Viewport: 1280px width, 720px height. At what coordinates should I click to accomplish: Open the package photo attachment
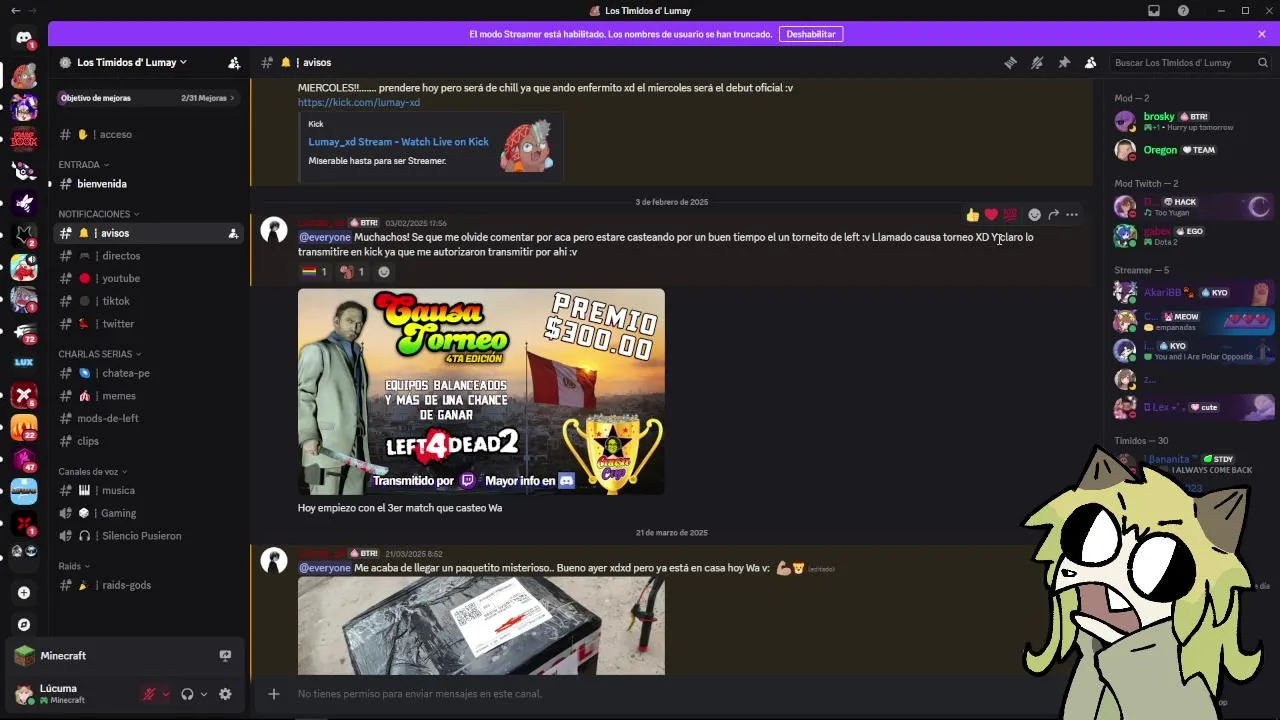(481, 626)
